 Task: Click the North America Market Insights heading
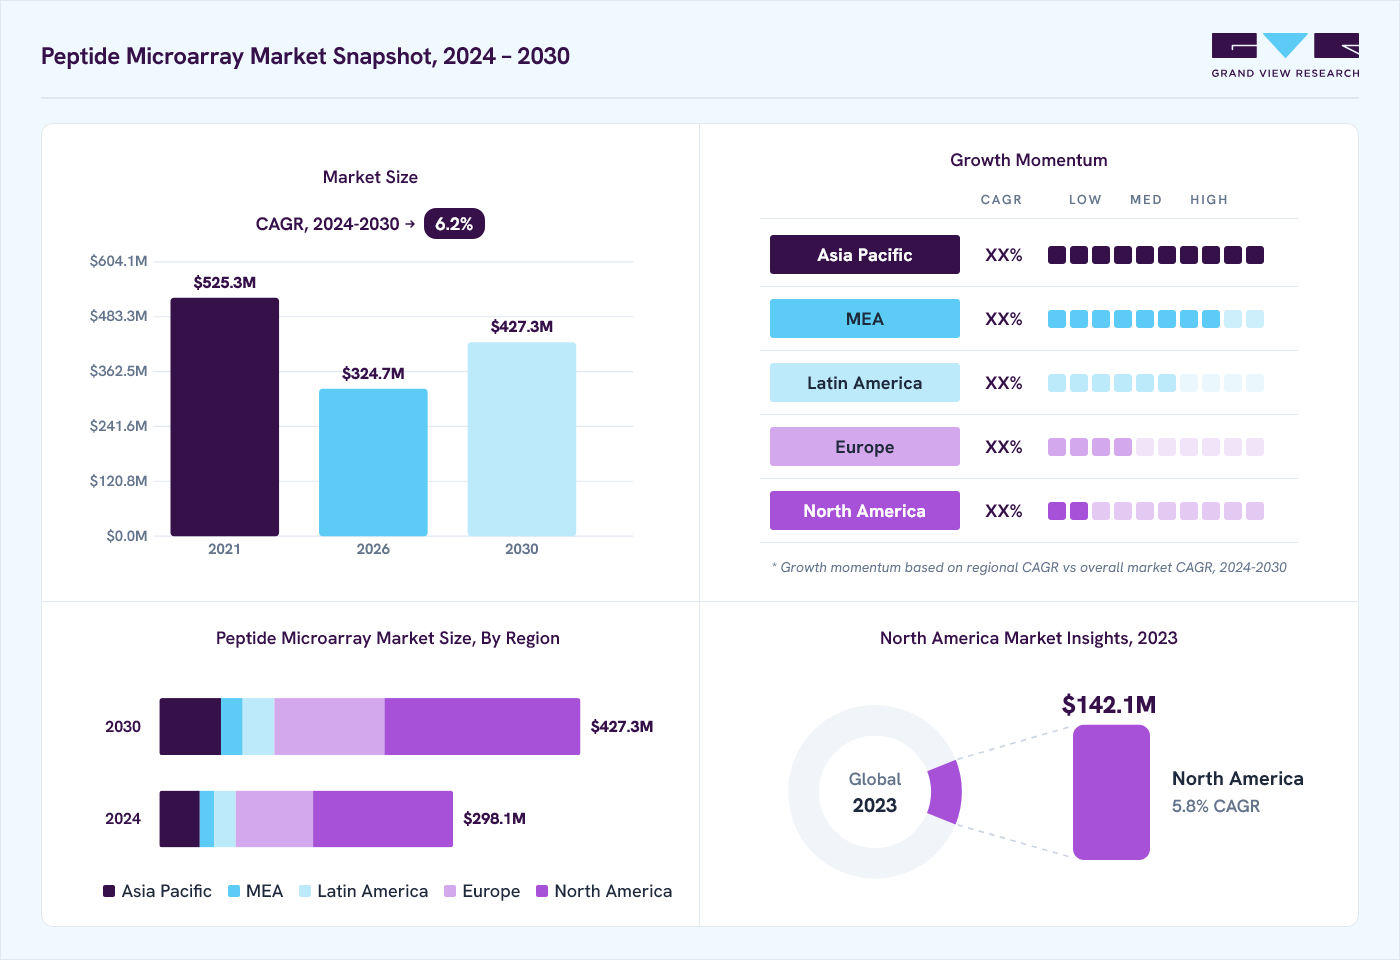(1029, 638)
